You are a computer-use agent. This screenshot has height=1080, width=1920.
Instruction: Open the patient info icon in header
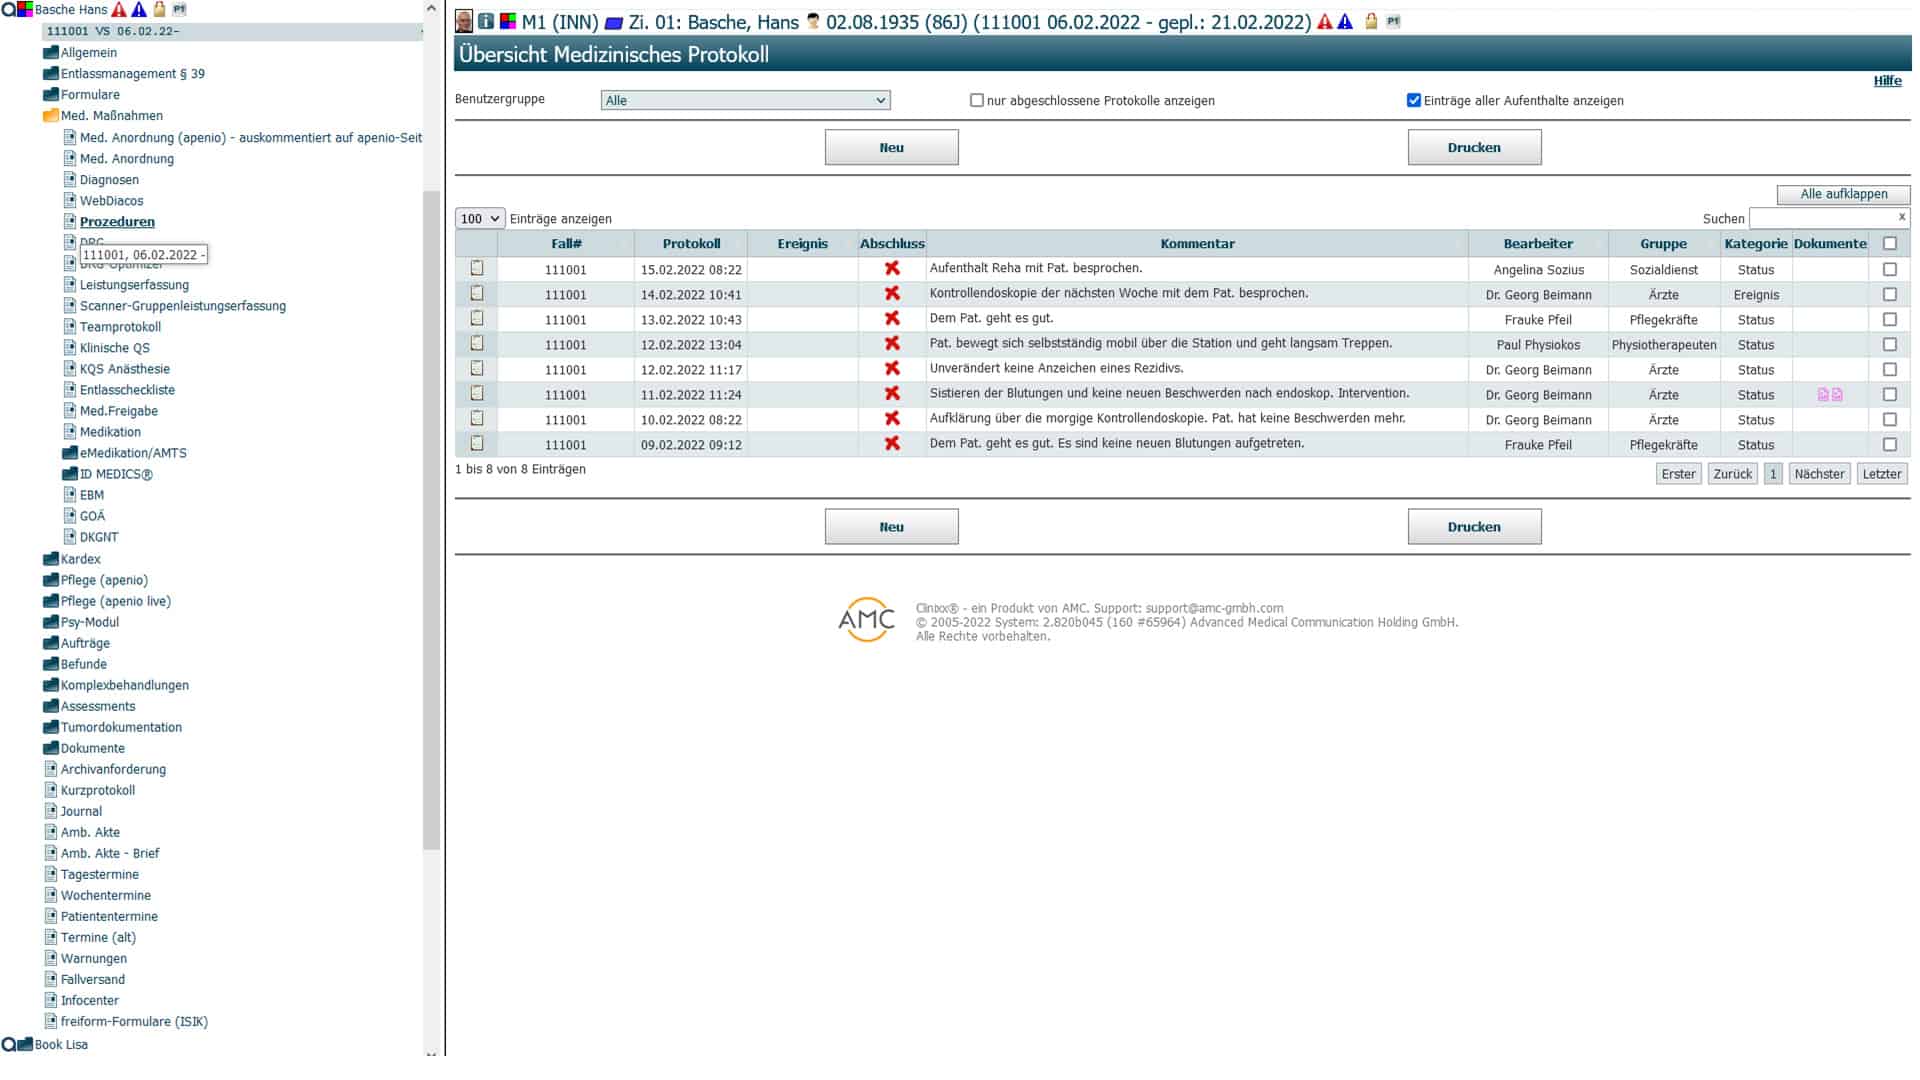tap(486, 21)
